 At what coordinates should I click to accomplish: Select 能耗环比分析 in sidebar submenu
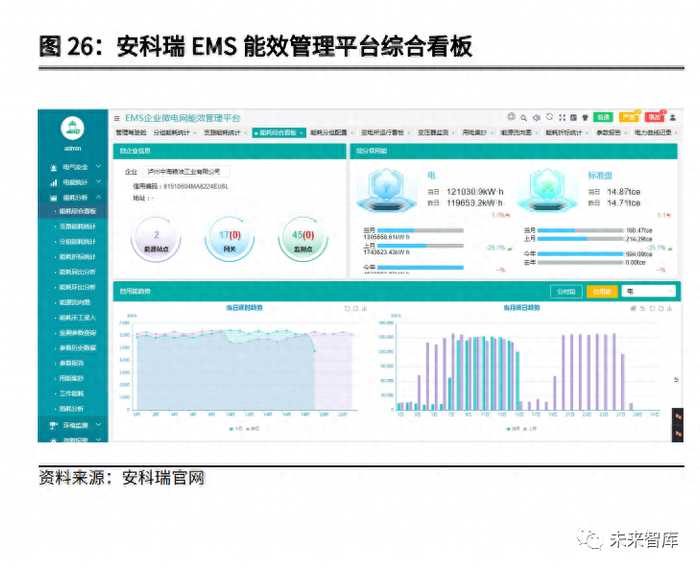78,287
